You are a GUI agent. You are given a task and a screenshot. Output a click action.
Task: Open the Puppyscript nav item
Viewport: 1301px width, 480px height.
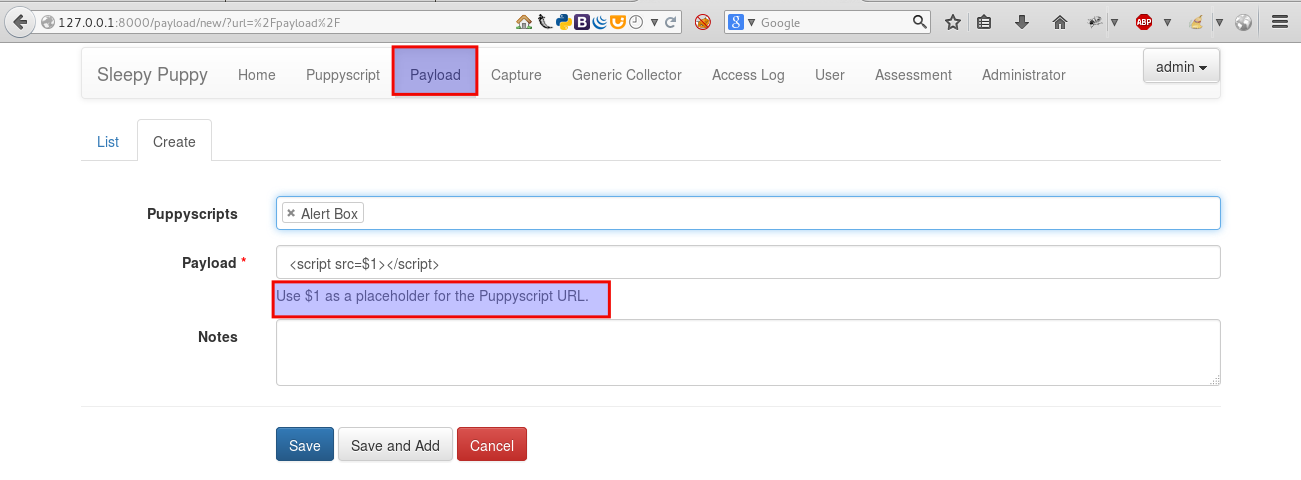(343, 74)
